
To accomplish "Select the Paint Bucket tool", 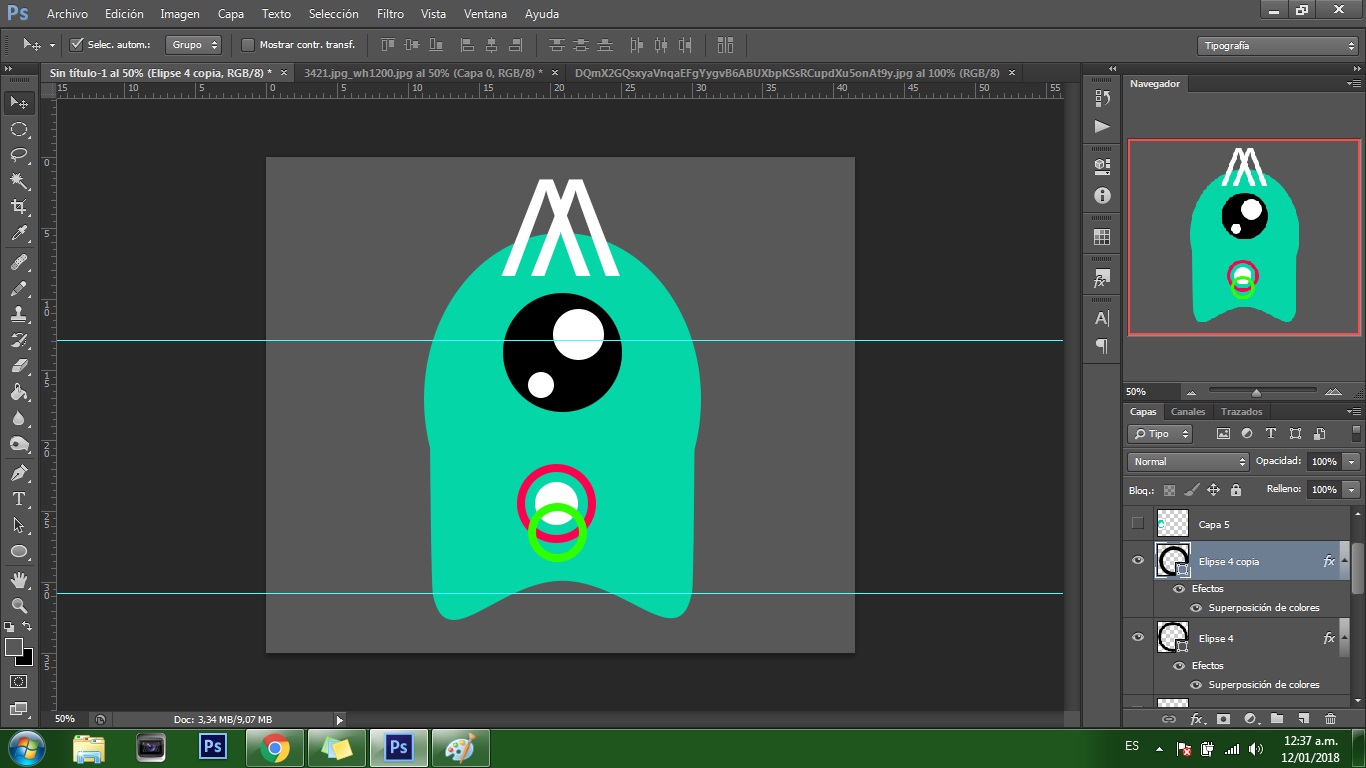I will coord(19,392).
